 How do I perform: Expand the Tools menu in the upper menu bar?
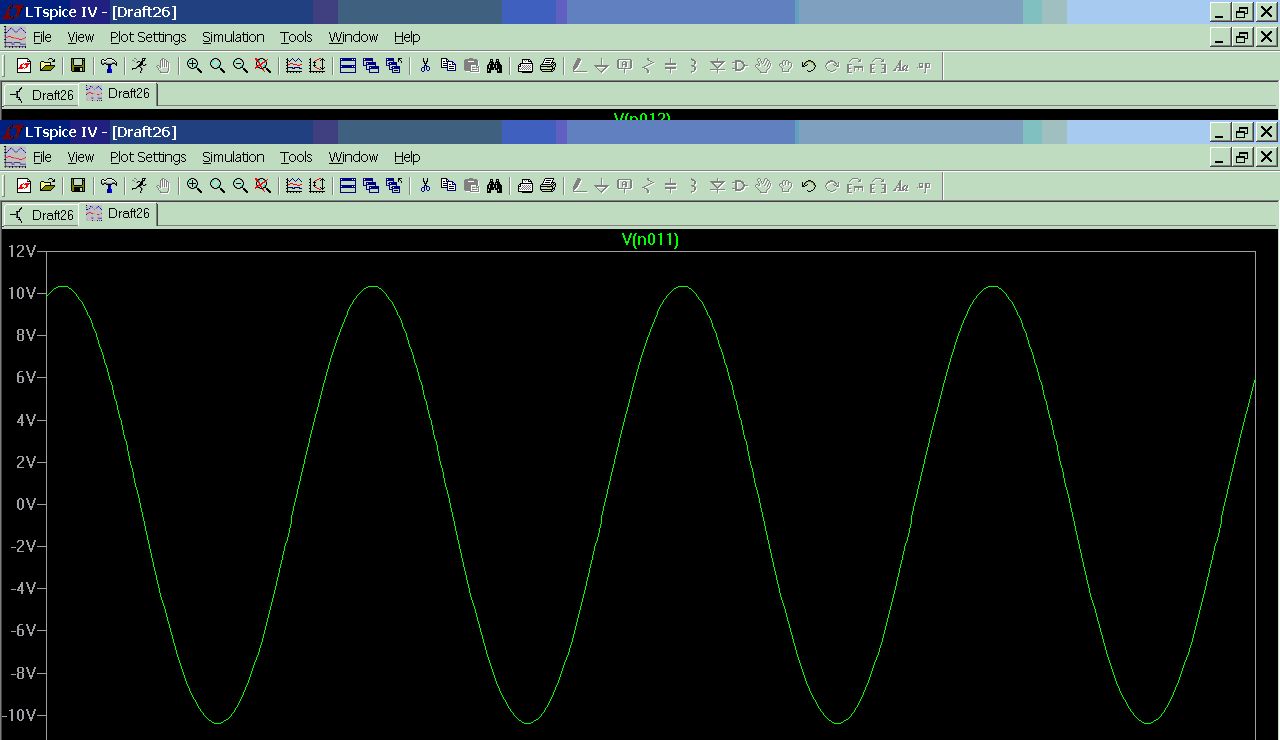[296, 37]
